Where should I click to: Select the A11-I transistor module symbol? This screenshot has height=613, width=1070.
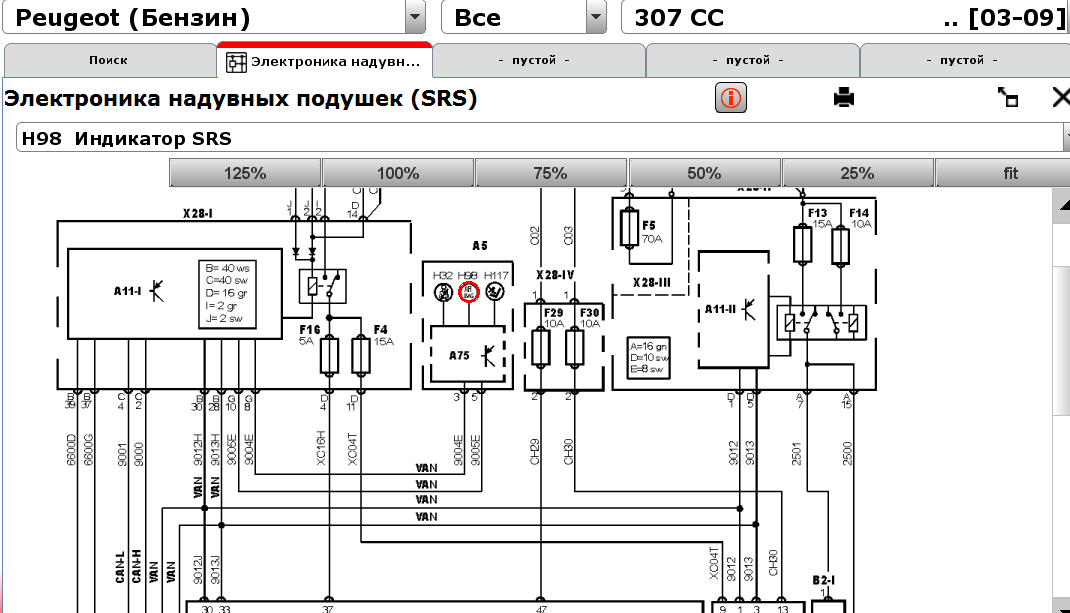pos(158,291)
